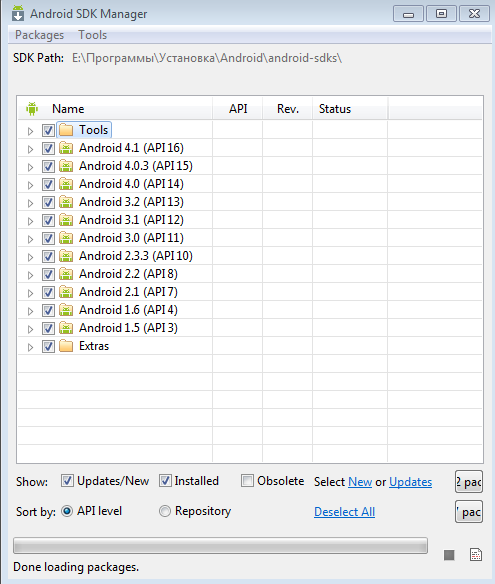Click the Android 2.2 (API 8) package icon
Viewport: 495px width, 584px height.
coord(66,274)
